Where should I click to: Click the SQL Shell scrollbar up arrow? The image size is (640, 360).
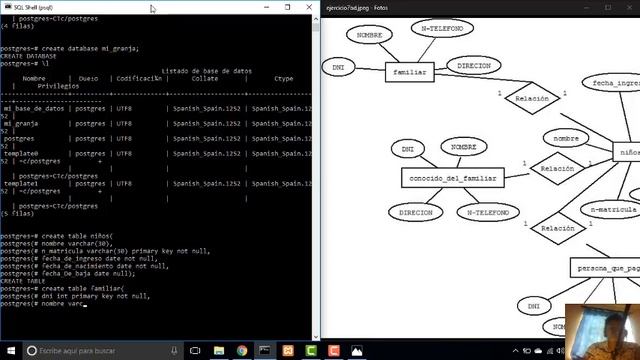(x=316, y=19)
